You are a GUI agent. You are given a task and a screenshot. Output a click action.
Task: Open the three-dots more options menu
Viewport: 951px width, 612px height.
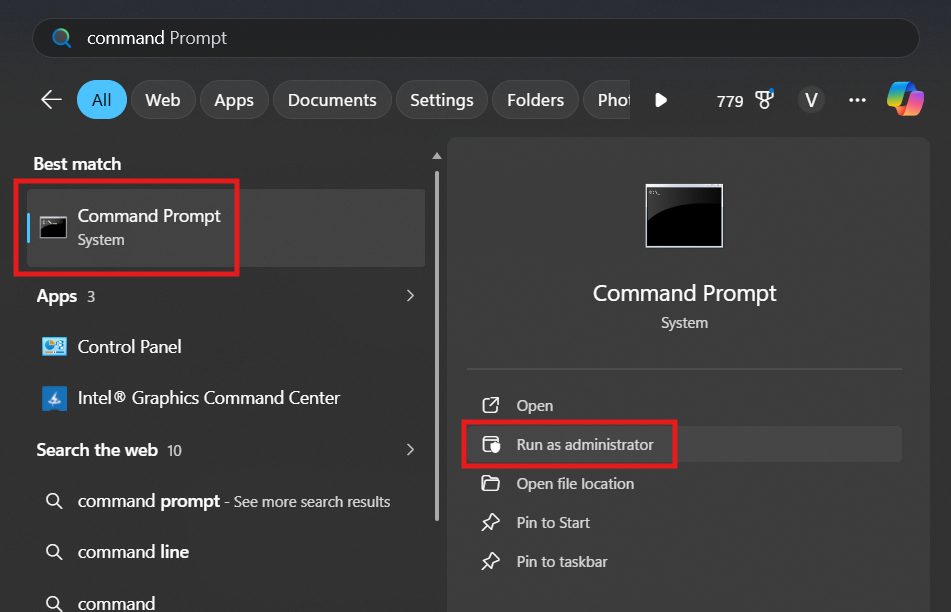point(857,100)
